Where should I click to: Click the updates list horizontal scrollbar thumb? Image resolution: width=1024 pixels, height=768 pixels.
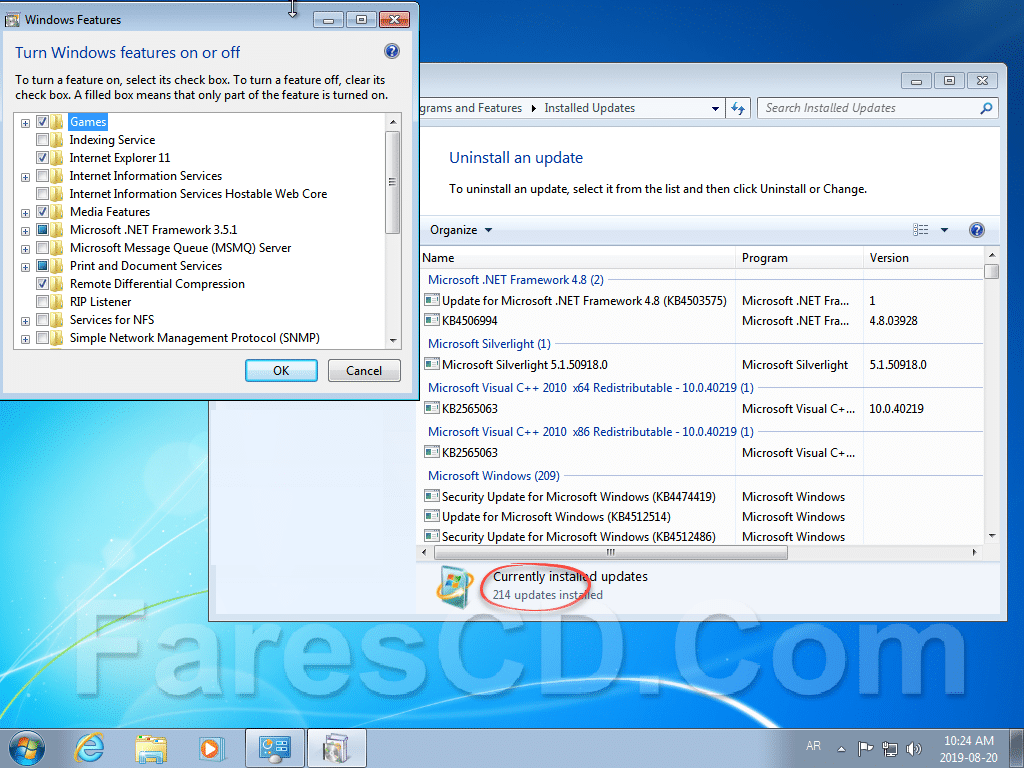[x=611, y=552]
